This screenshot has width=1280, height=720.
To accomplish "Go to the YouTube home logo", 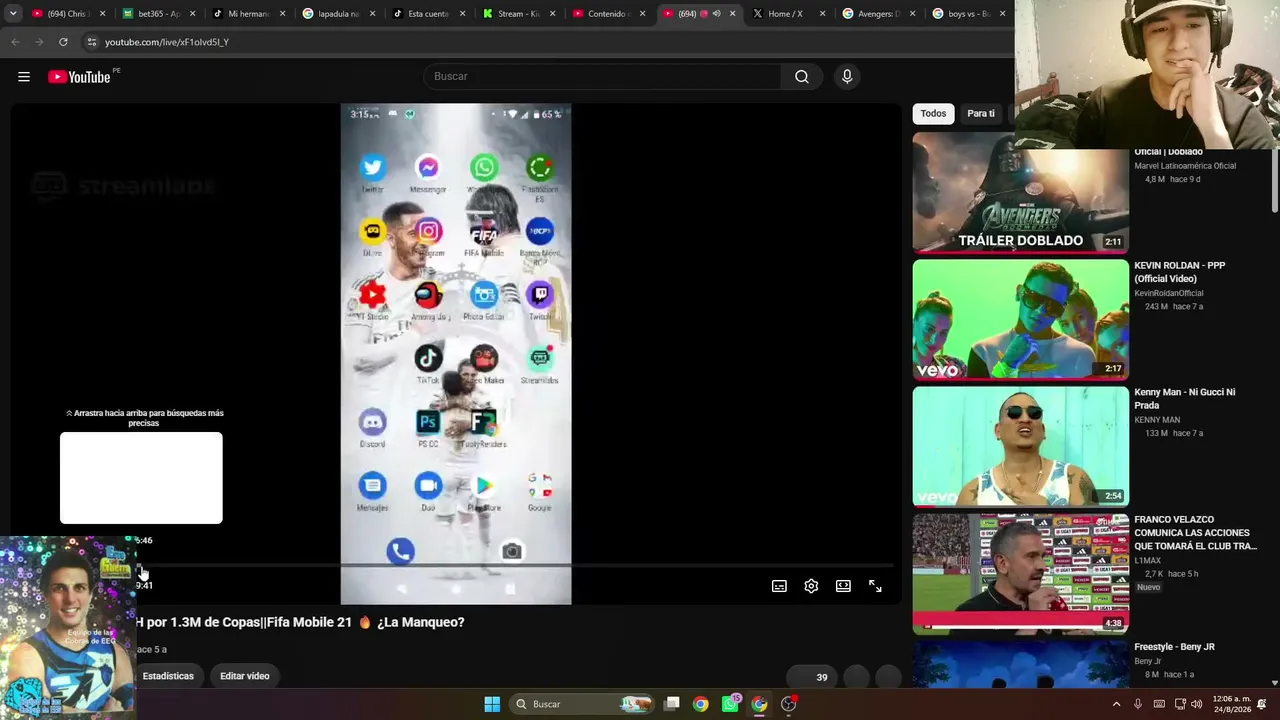I will point(79,77).
